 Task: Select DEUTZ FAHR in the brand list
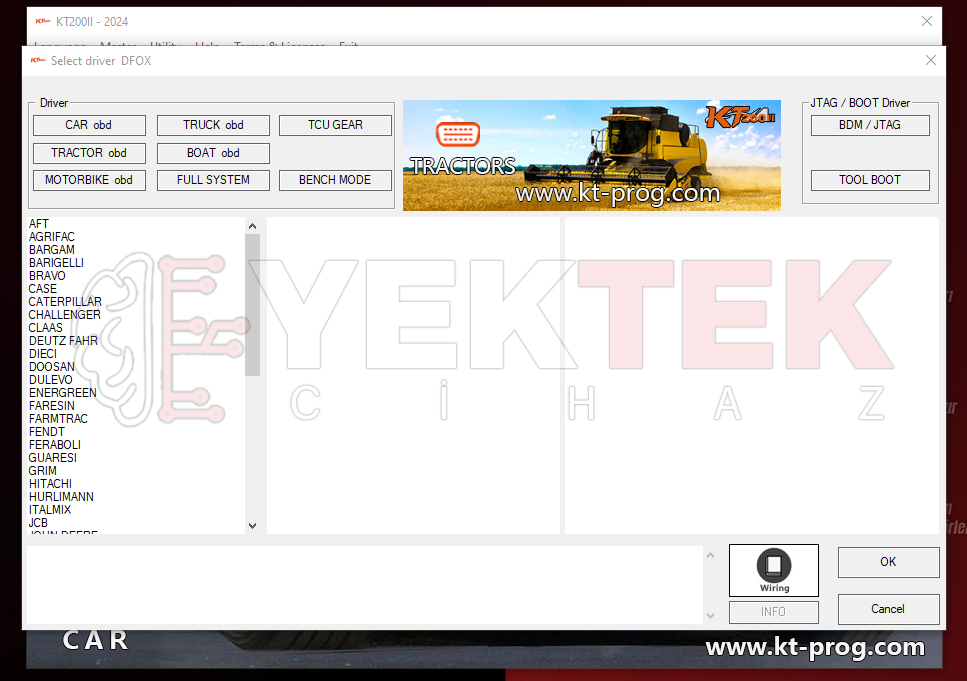[x=63, y=340]
